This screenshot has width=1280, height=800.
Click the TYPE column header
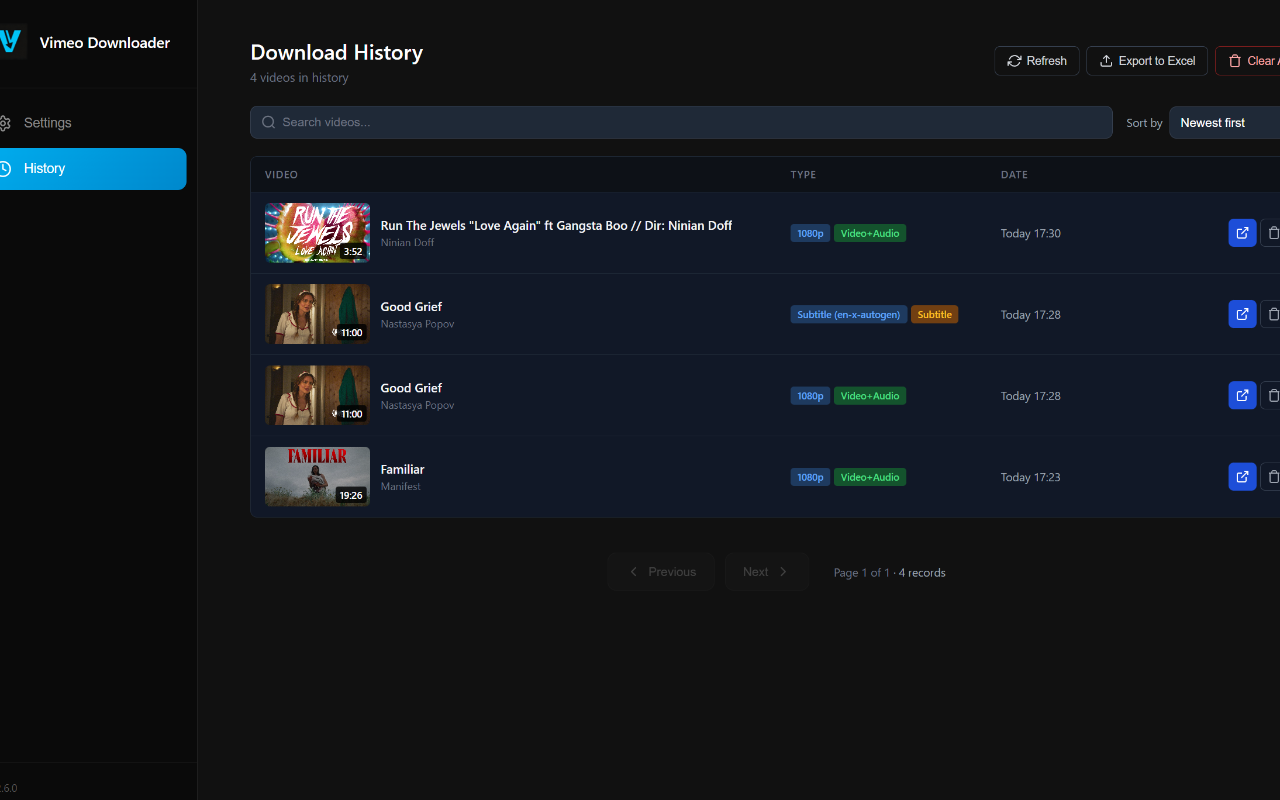point(803,175)
